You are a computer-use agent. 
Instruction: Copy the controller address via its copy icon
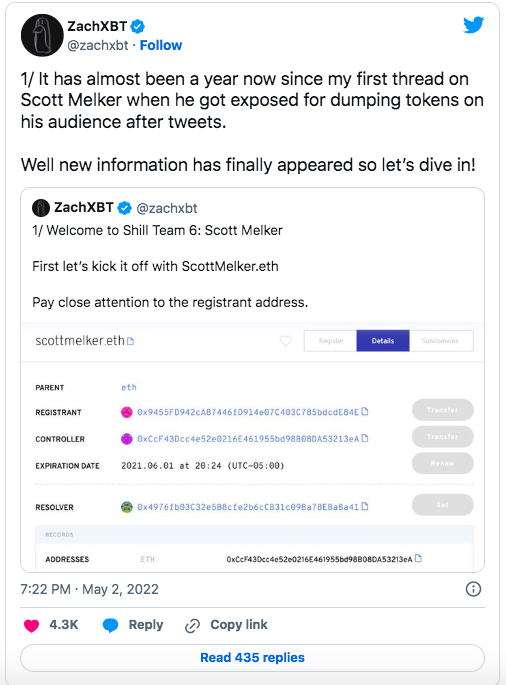365,438
